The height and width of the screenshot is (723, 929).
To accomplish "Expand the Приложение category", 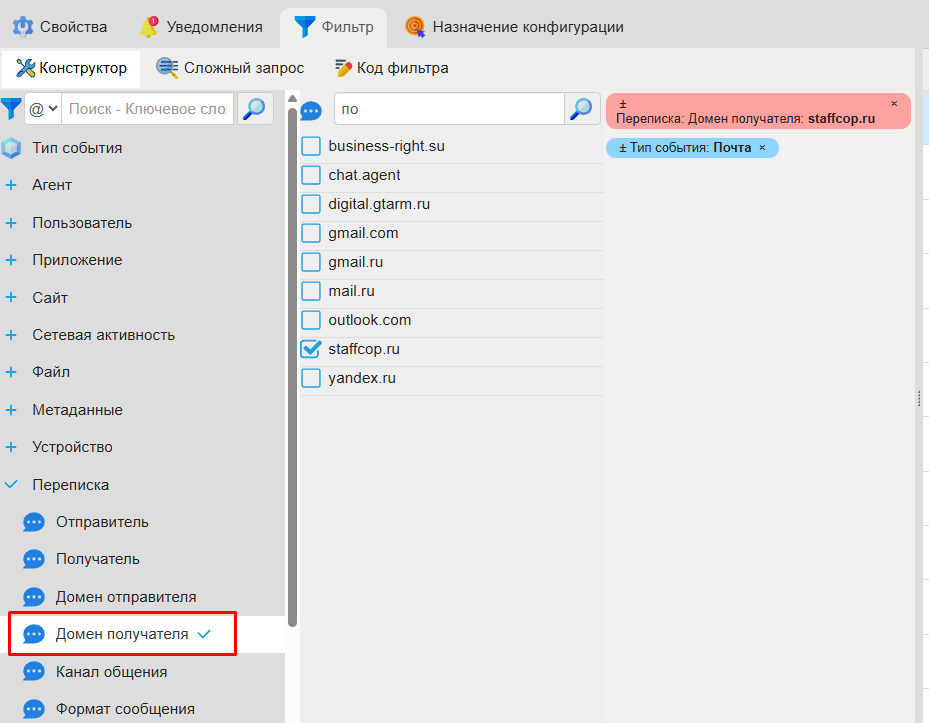I will point(11,260).
